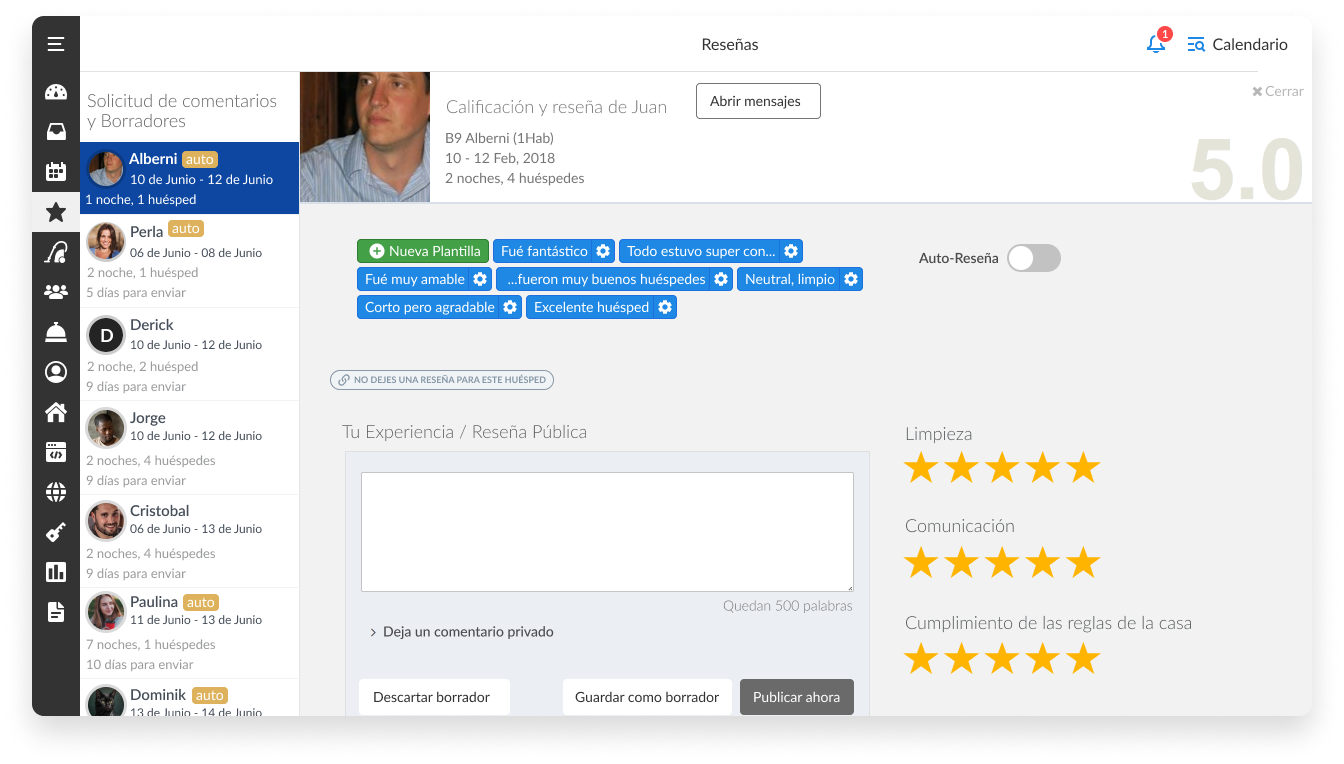Open the bar chart reports icon
This screenshot has width=1344, height=764.
[x=56, y=572]
